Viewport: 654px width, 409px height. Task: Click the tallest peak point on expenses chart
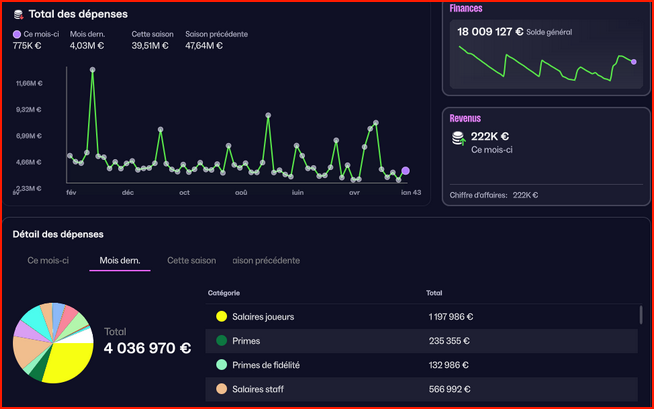93,70
